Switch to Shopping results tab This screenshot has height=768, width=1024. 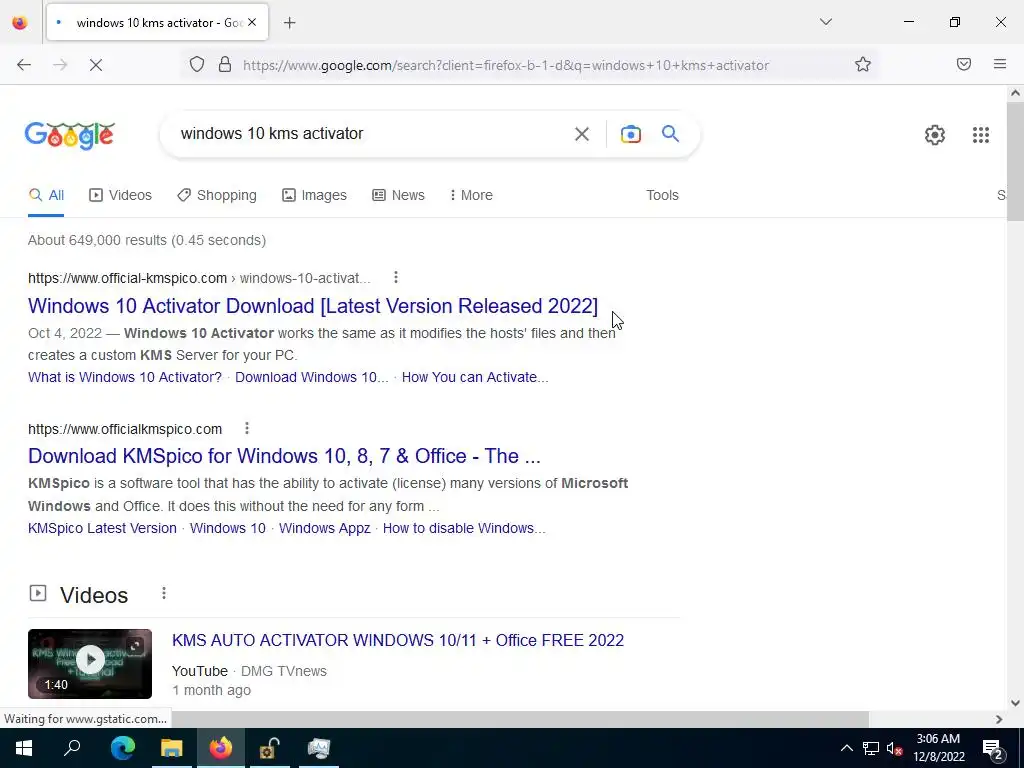pyautogui.click(x=217, y=195)
